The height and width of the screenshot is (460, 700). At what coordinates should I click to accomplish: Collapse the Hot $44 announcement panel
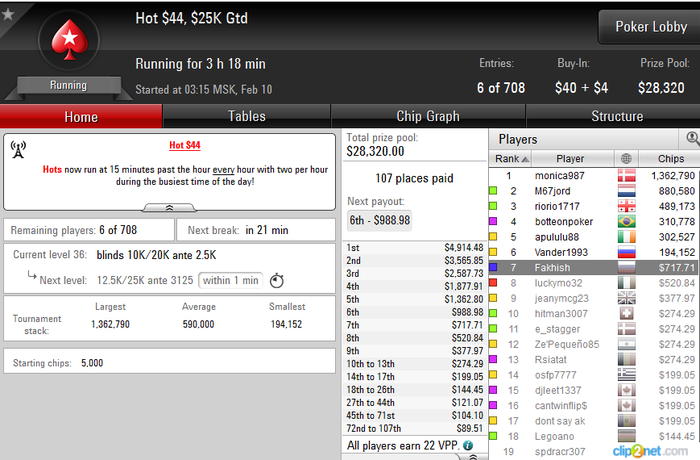[x=169, y=208]
